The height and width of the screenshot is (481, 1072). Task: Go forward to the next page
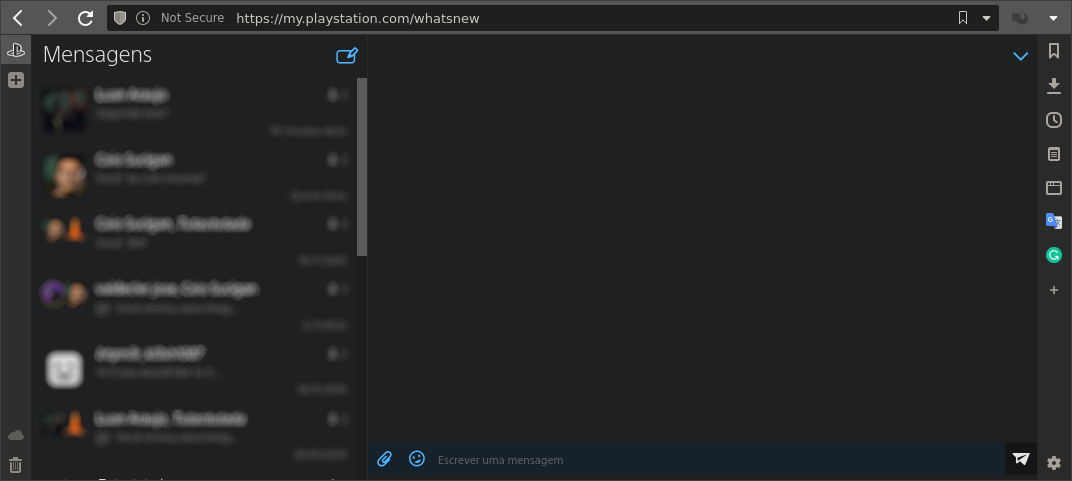tap(51, 18)
